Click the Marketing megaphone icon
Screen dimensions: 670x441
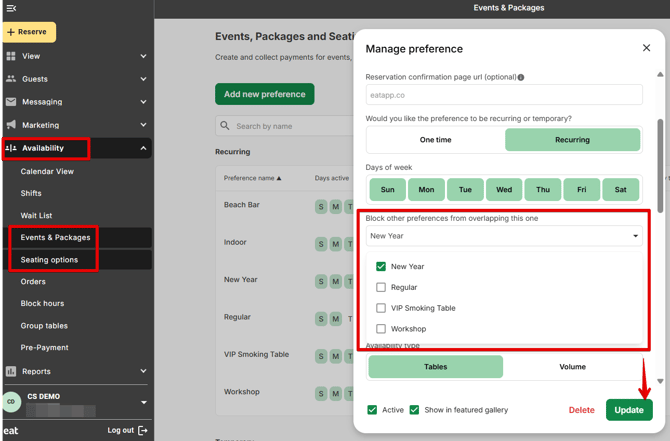point(11,124)
